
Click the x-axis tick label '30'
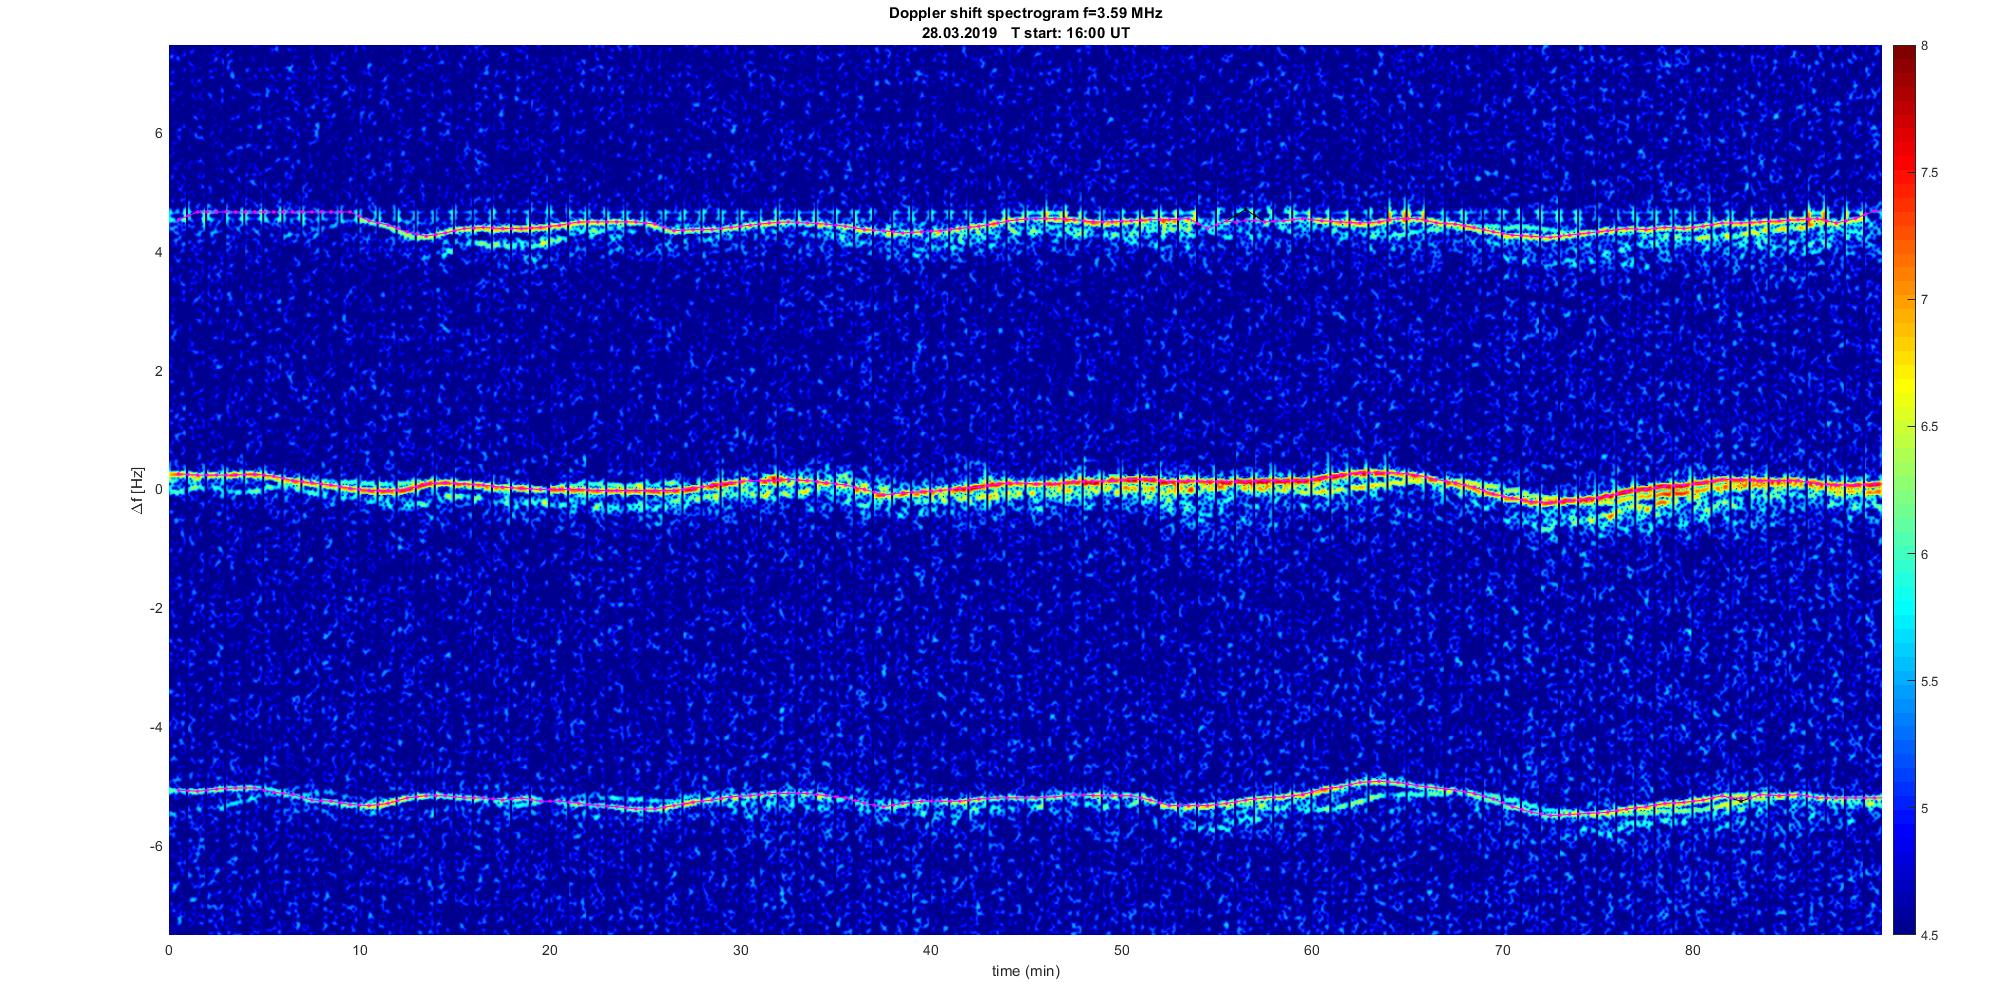pyautogui.click(x=740, y=950)
